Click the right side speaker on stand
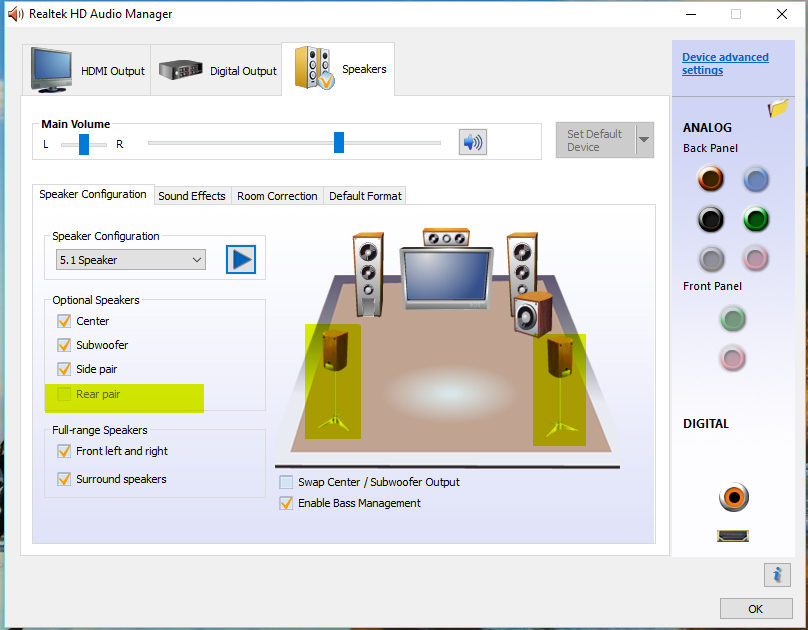The height and width of the screenshot is (630, 808). pos(560,385)
